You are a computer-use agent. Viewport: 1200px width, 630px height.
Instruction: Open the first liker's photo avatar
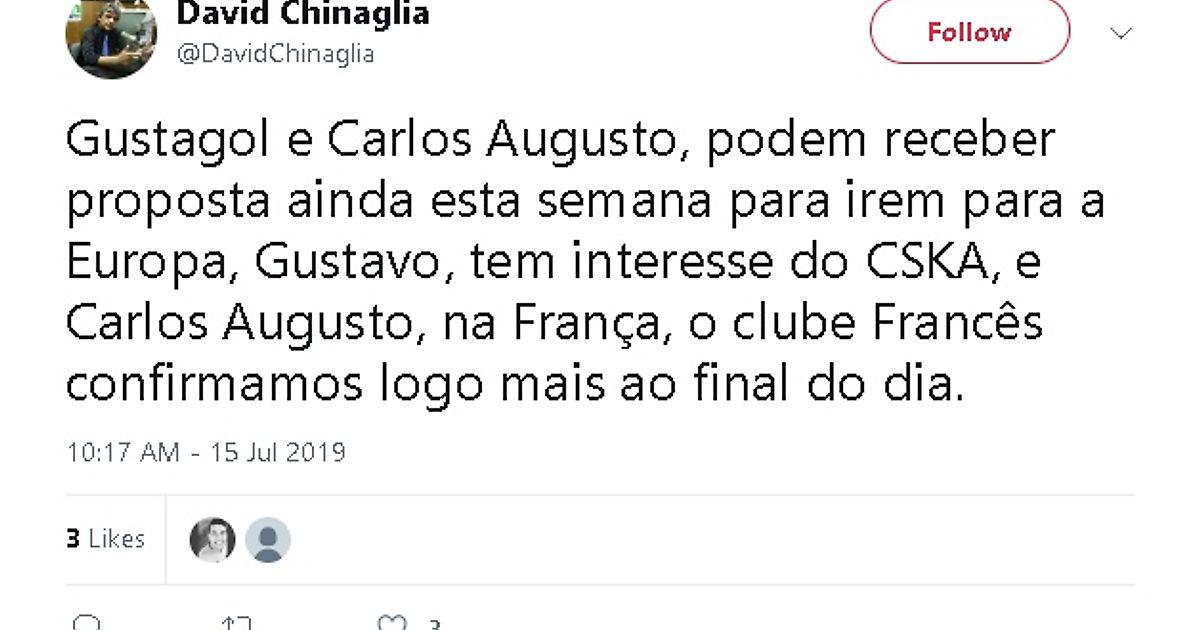pyautogui.click(x=213, y=540)
